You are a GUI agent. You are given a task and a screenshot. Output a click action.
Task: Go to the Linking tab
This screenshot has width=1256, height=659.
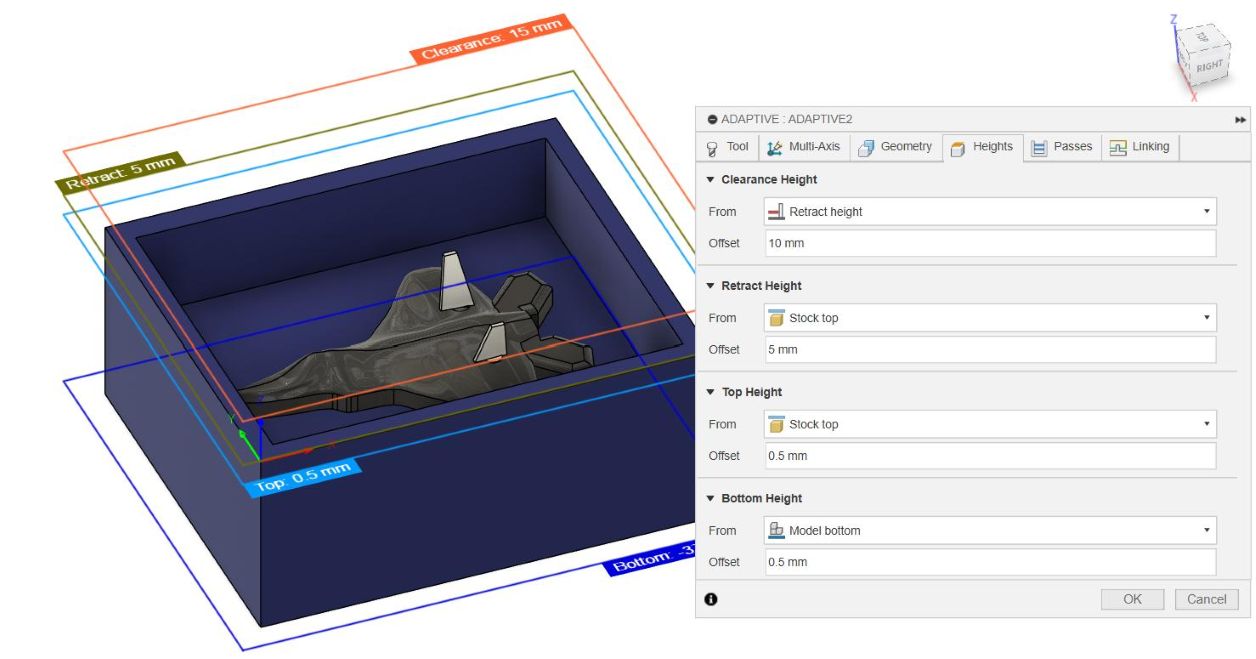point(1140,147)
